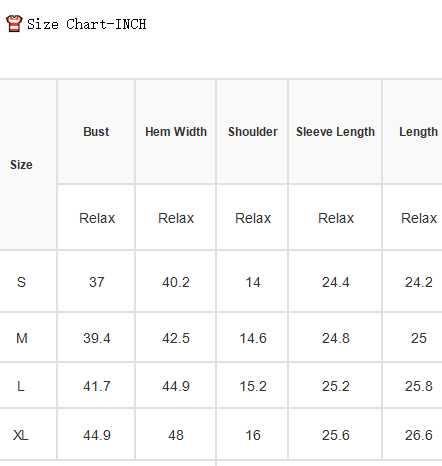Select the Bust column header
Screen dimensions: 442x466
[x=96, y=132]
